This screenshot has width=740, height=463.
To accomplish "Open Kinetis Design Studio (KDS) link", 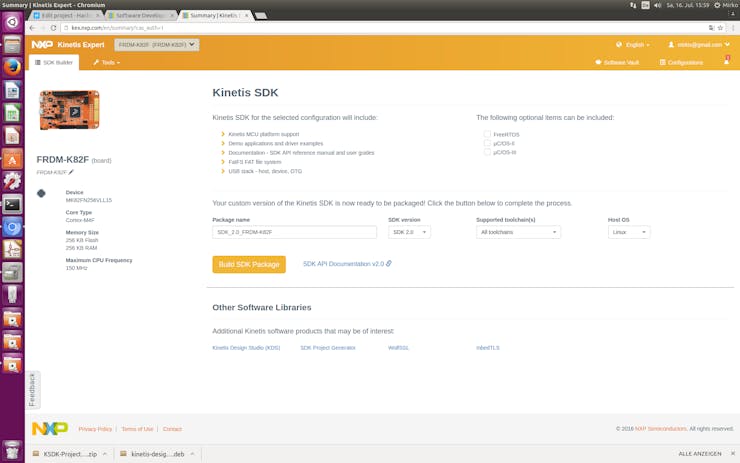I will (246, 348).
